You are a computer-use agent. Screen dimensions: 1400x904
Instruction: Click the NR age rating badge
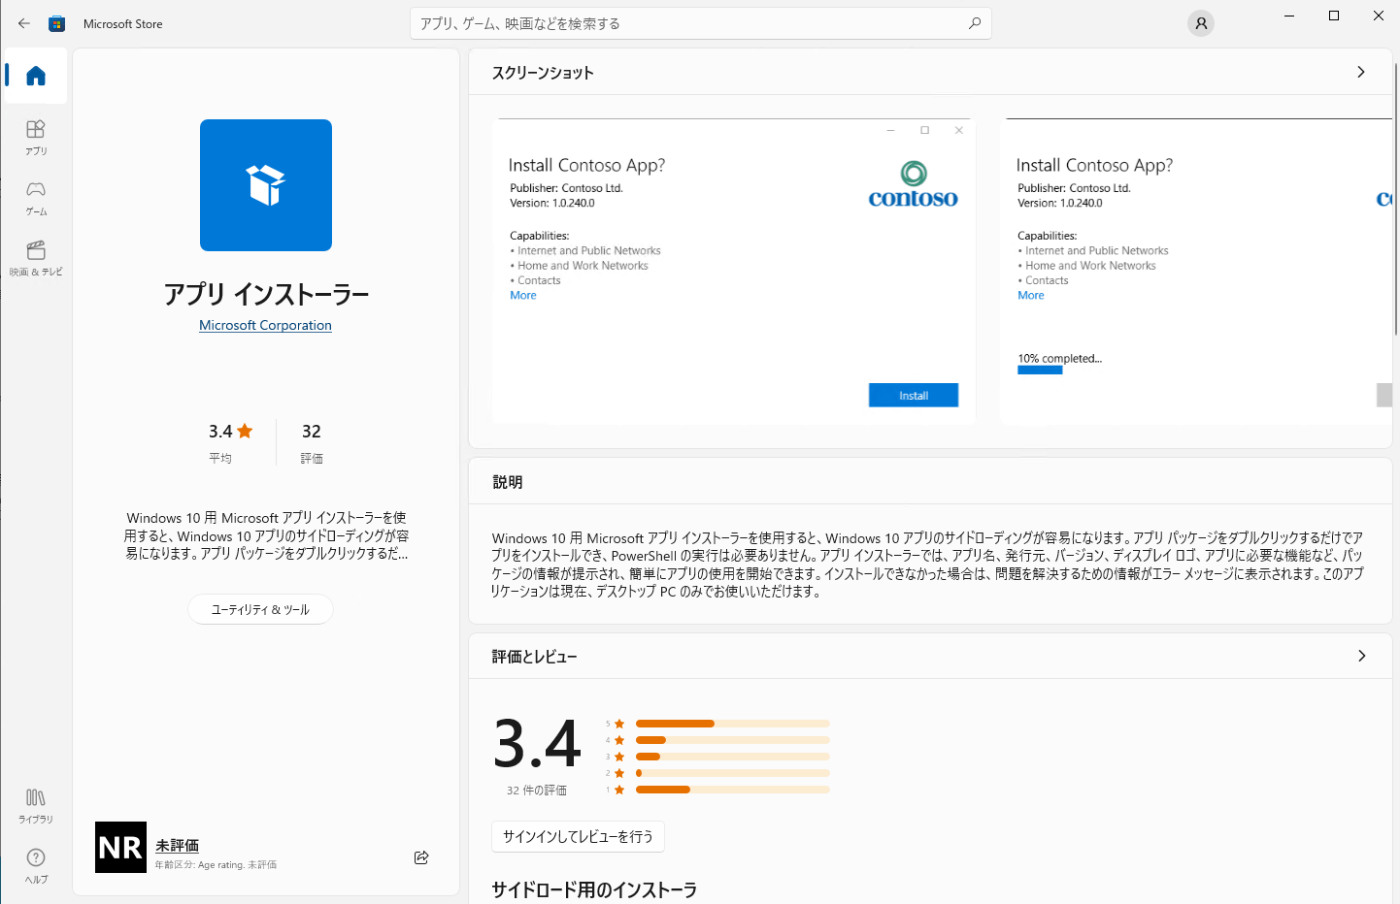pyautogui.click(x=121, y=847)
